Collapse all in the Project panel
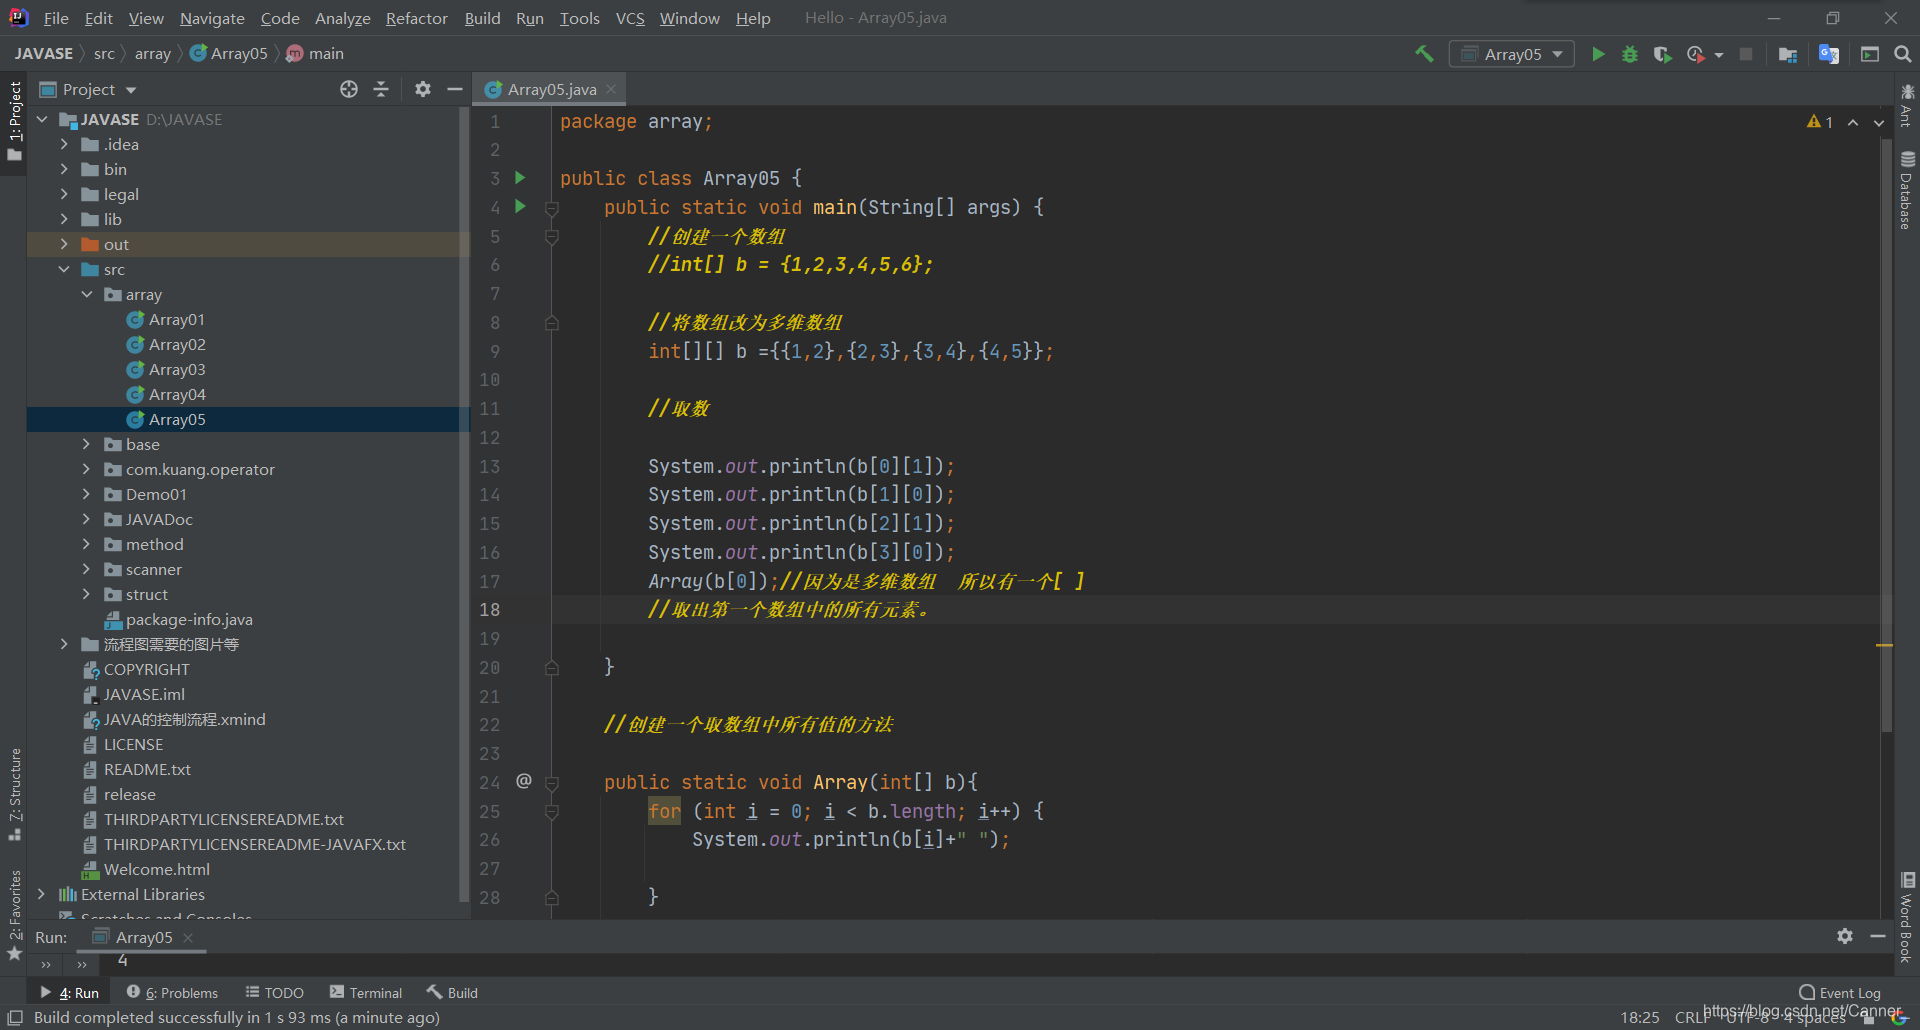1920x1030 pixels. pos(381,89)
